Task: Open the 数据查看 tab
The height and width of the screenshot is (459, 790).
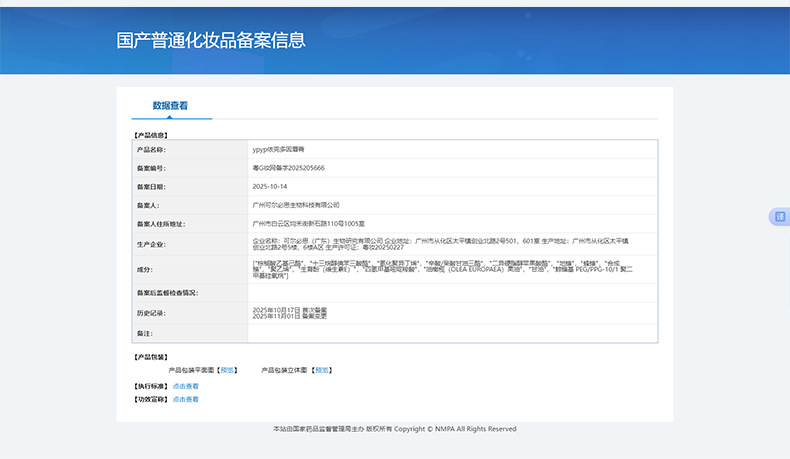Action: tap(170, 105)
